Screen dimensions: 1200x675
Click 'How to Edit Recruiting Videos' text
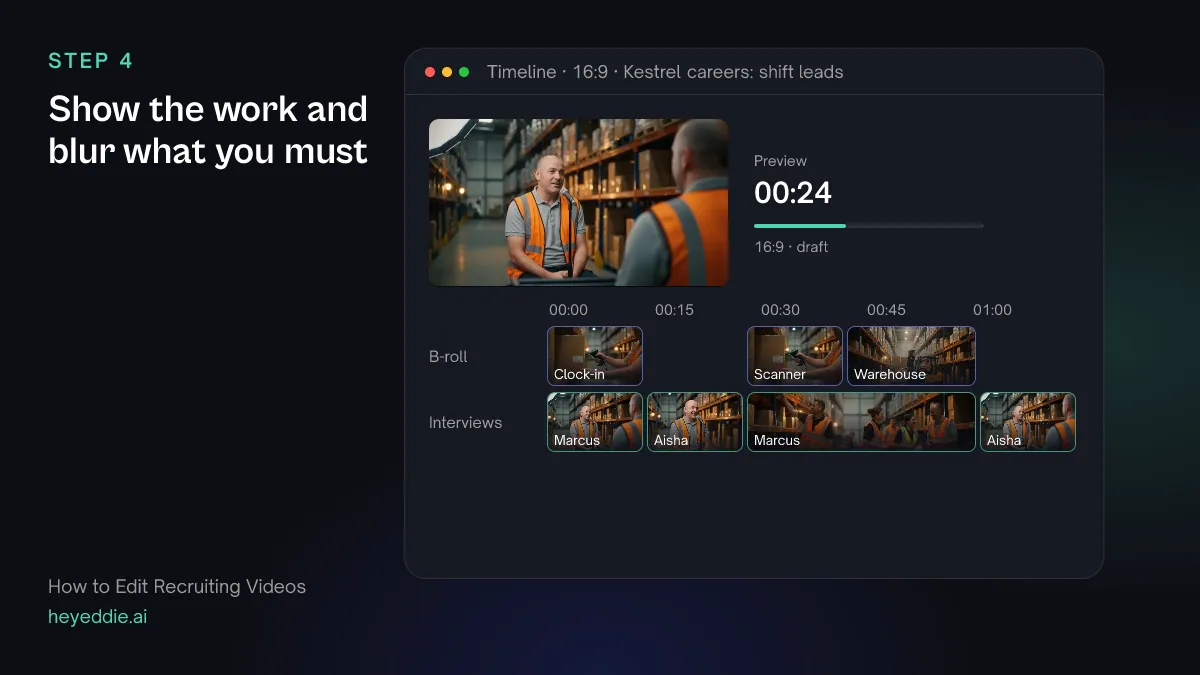[177, 587]
